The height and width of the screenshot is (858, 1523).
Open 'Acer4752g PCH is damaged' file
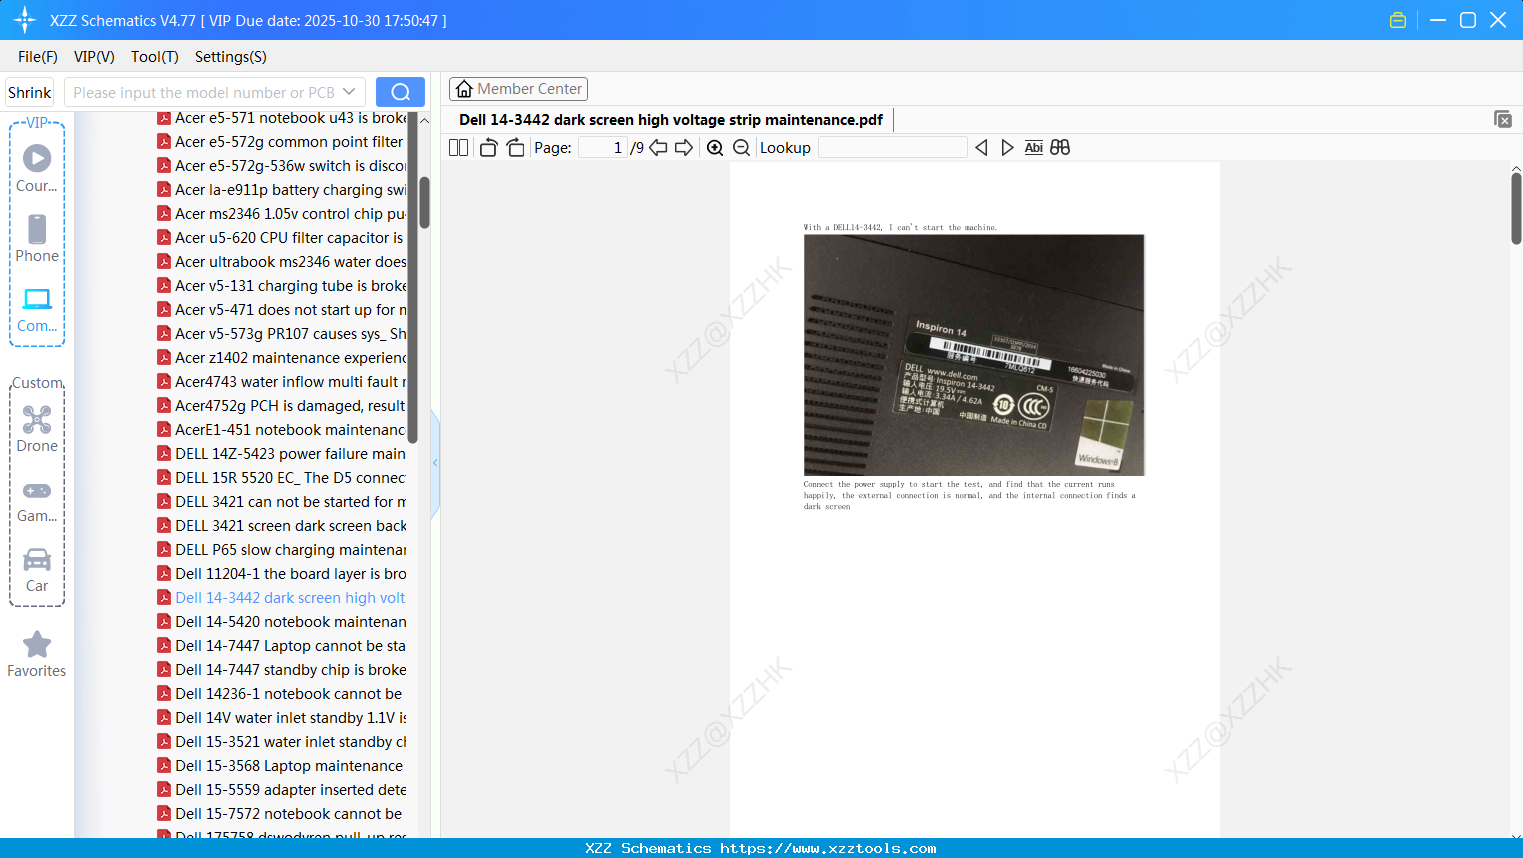pos(282,406)
